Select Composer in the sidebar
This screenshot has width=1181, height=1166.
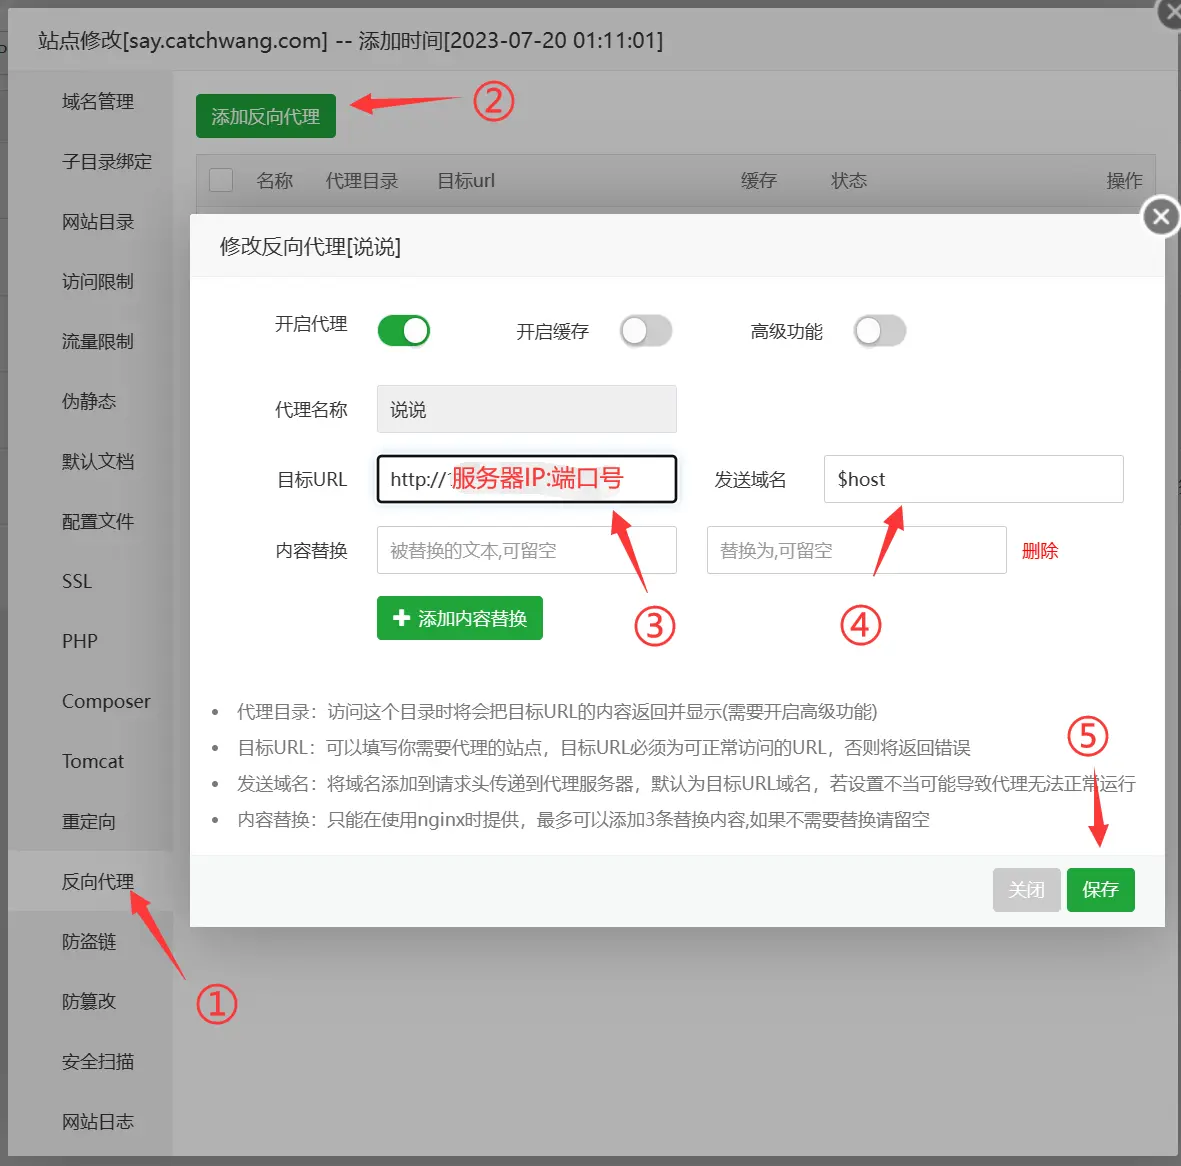(106, 701)
